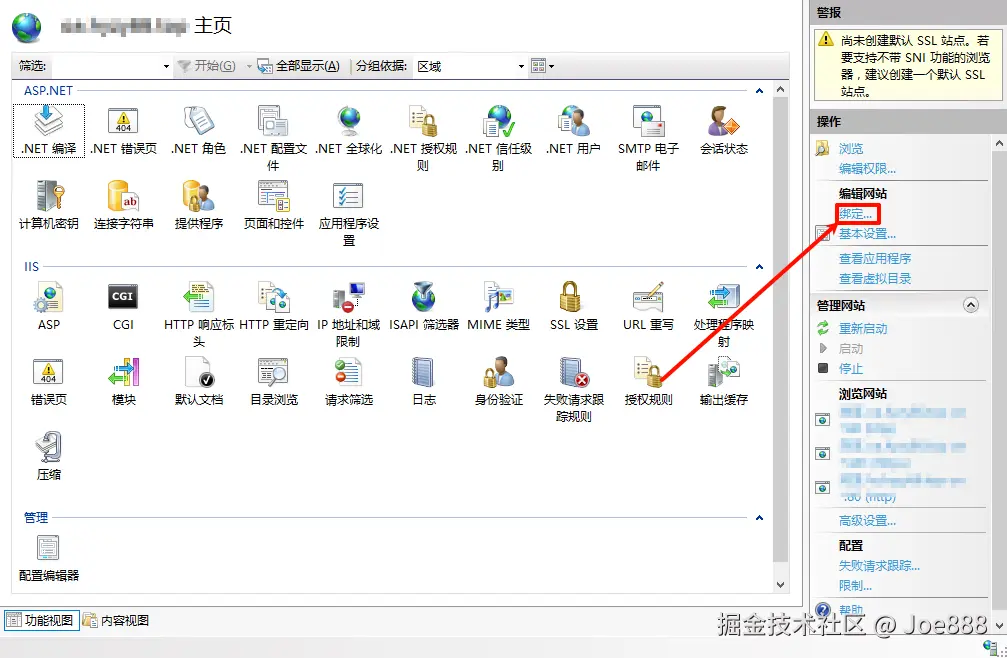1007x658 pixels.
Task: Open the IIS 错误页 feature icon
Action: 49,372
